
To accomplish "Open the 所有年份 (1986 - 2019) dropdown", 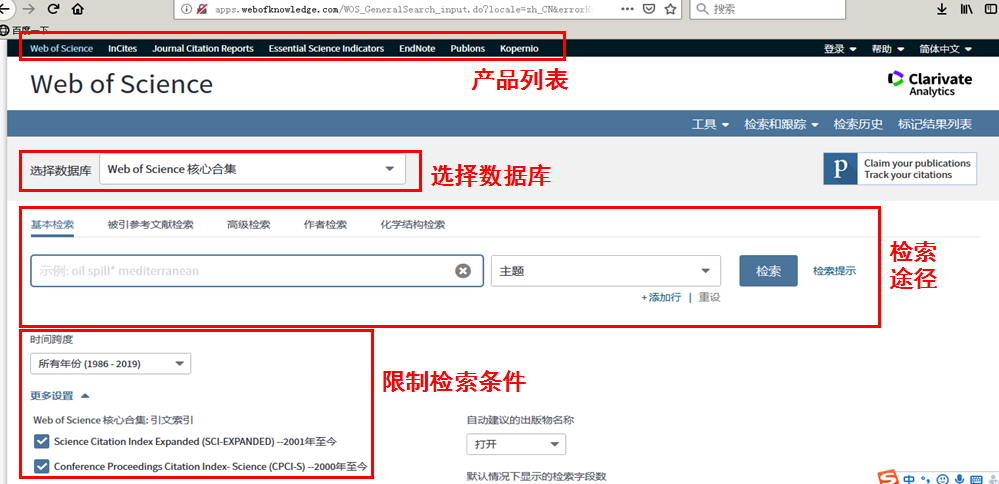I will [110, 363].
